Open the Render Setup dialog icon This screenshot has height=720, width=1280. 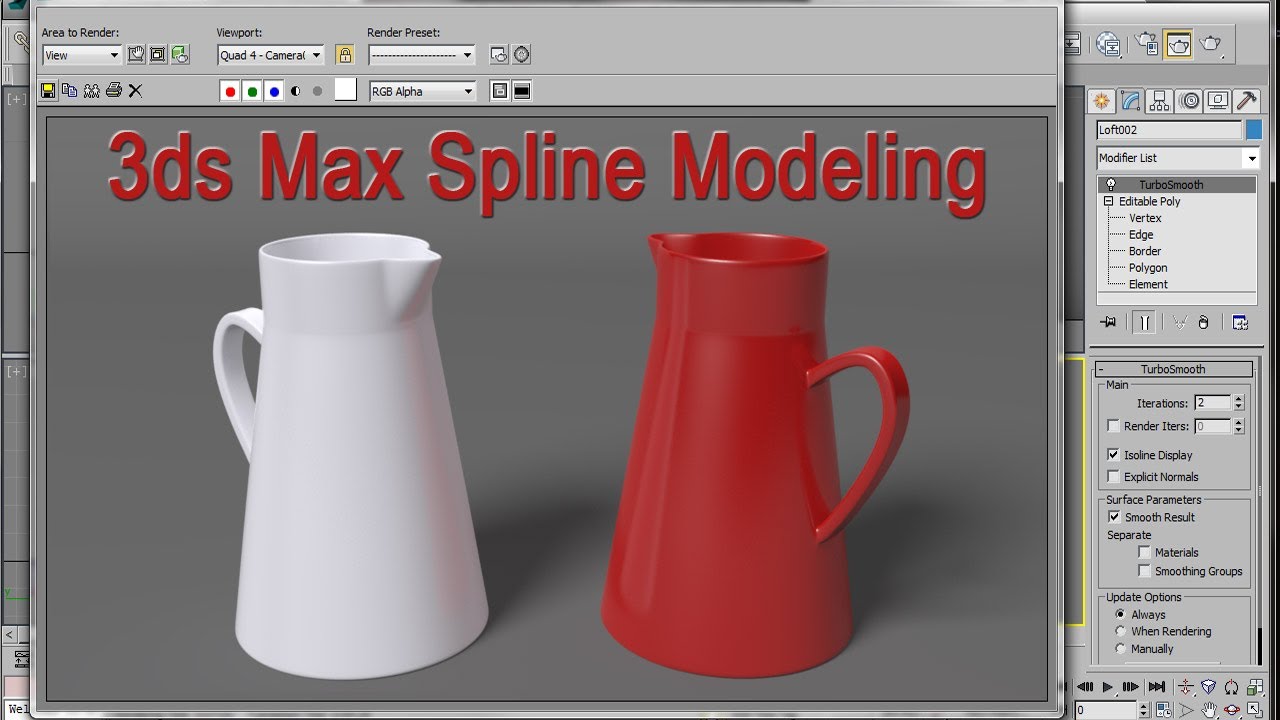coord(499,55)
